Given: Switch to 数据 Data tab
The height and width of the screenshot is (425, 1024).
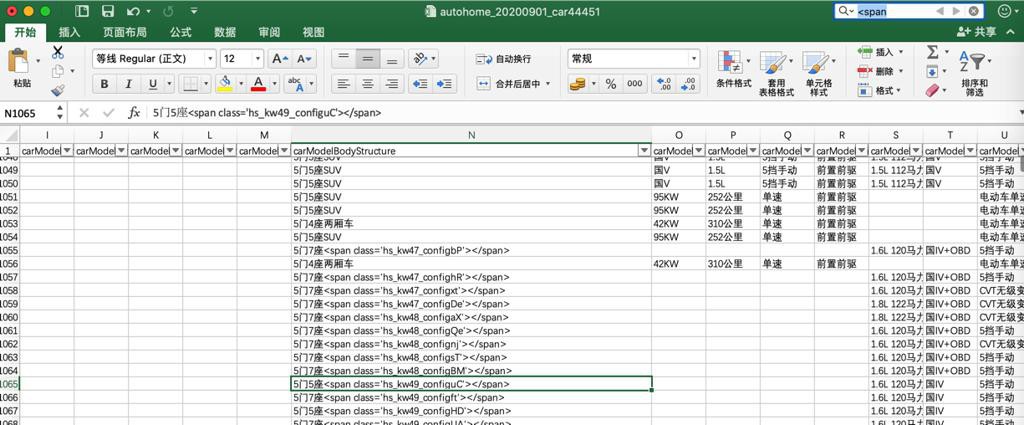Looking at the screenshot, I should [x=225, y=32].
